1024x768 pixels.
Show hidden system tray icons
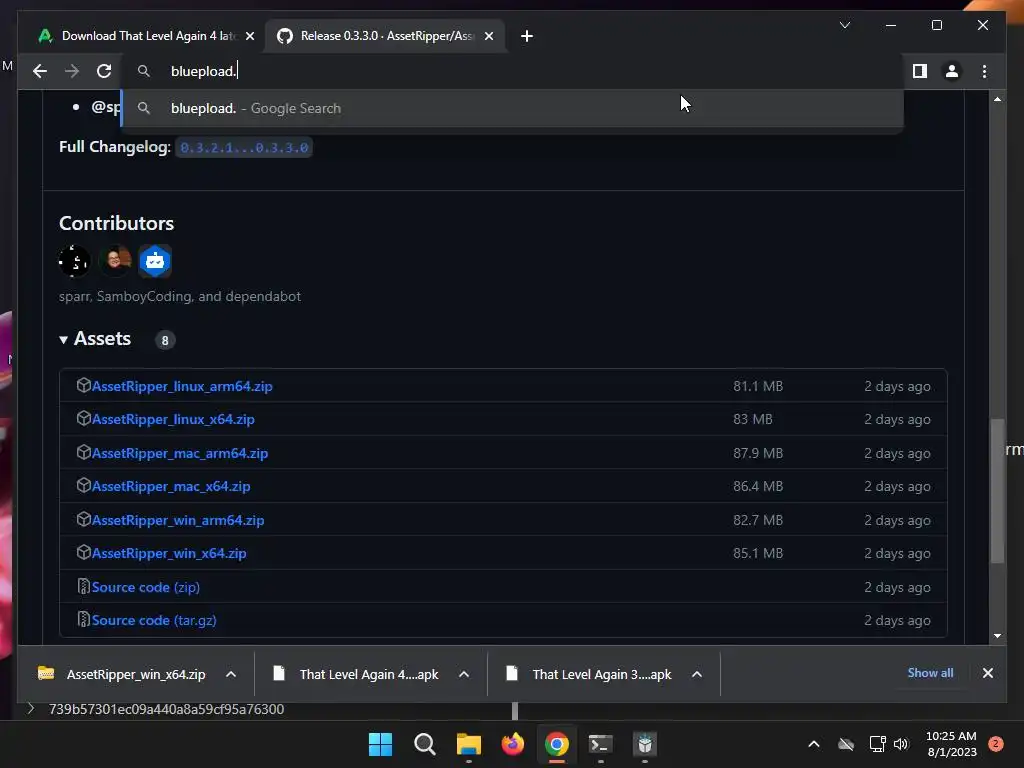click(814, 744)
